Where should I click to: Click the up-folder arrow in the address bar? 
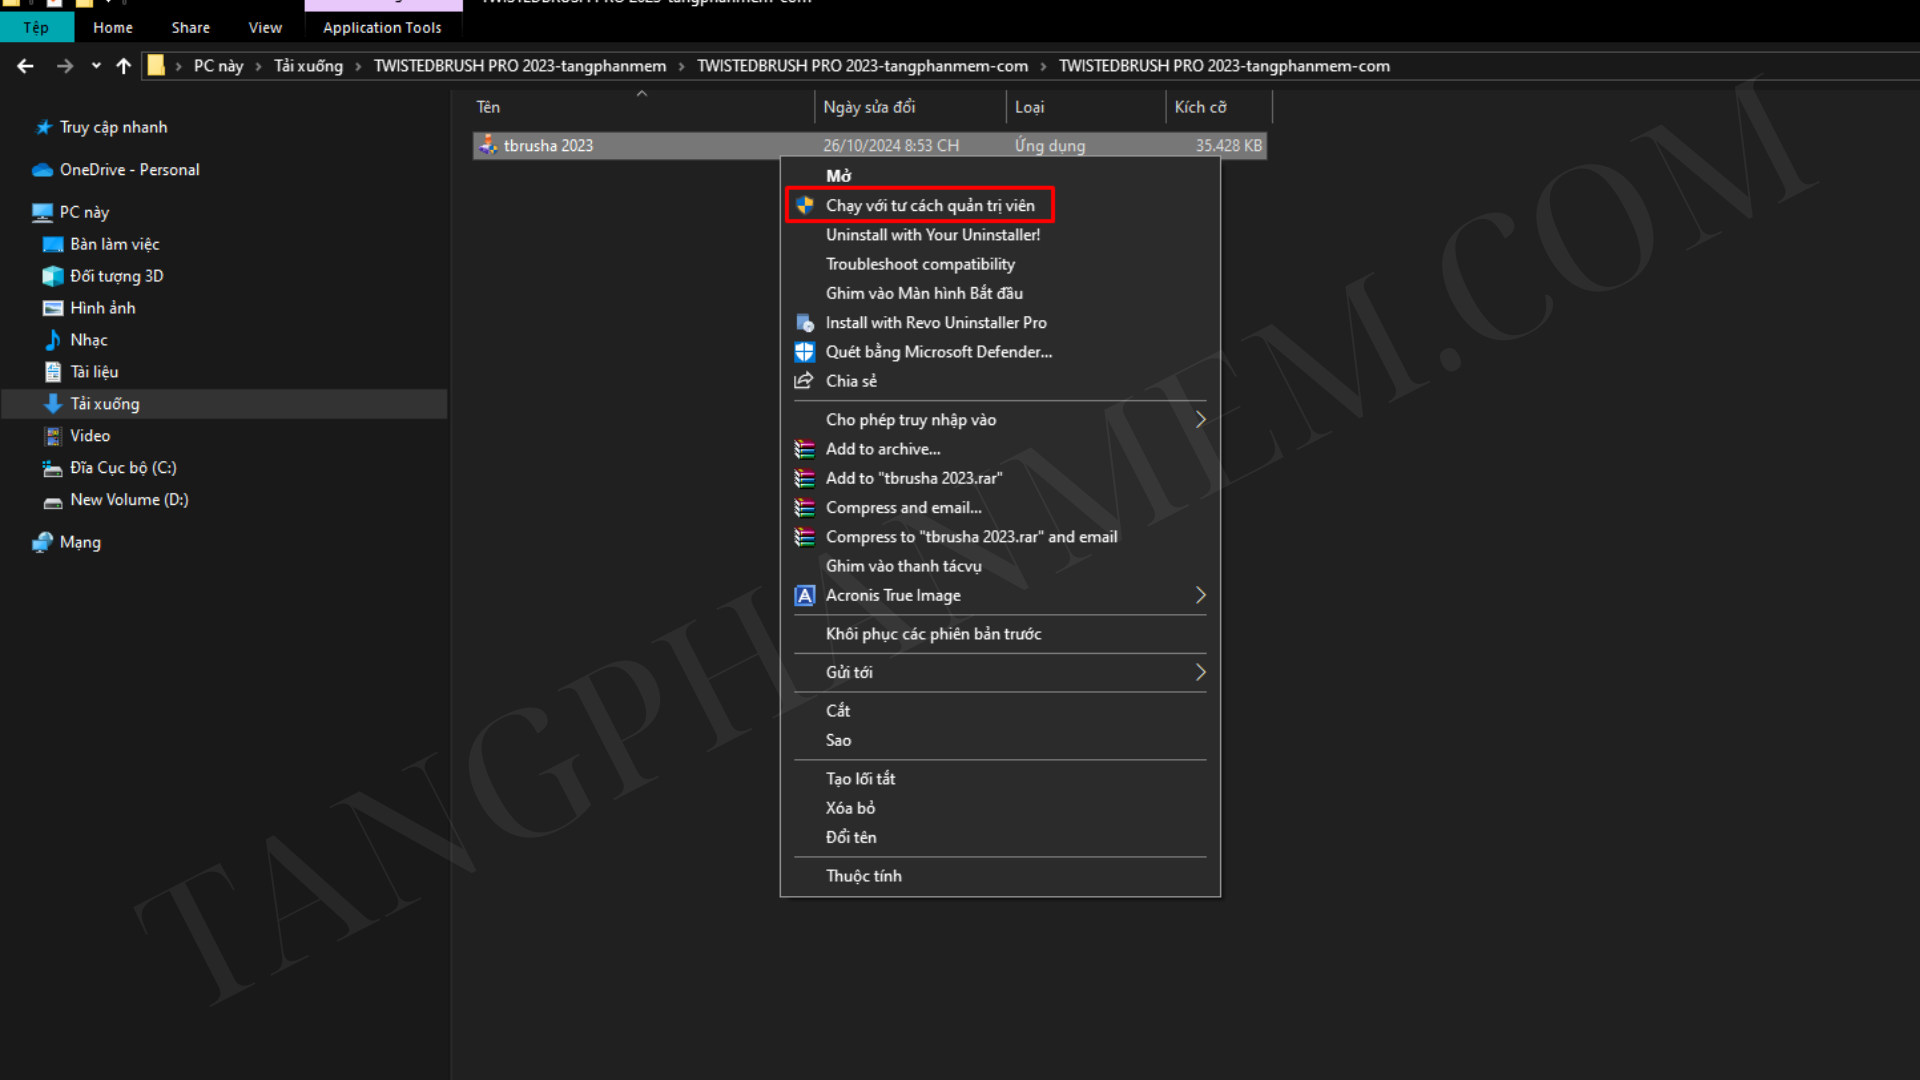pyautogui.click(x=124, y=66)
